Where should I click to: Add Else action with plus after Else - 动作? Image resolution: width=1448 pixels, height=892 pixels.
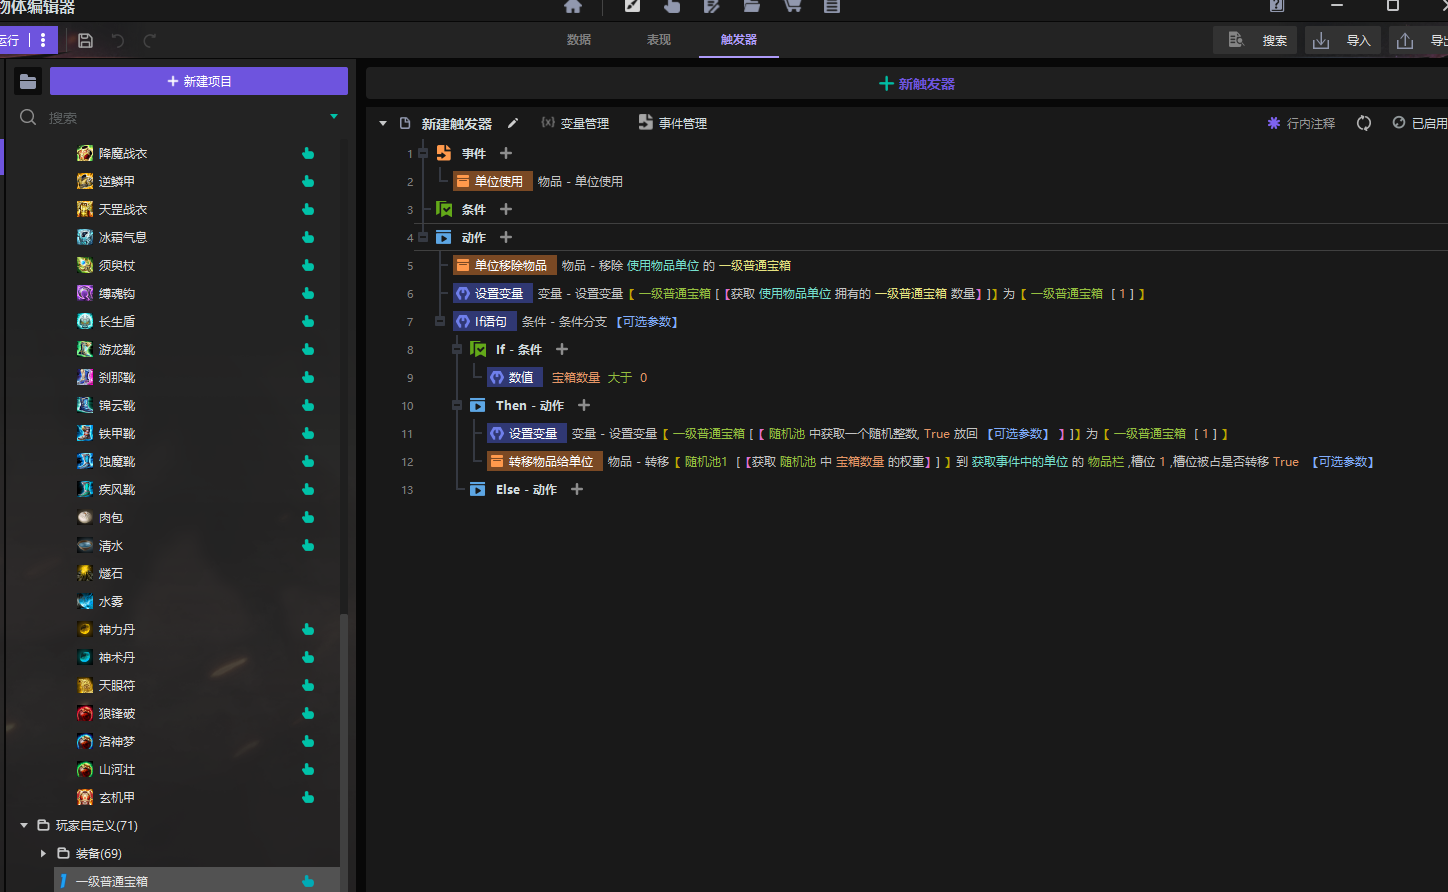pos(577,489)
